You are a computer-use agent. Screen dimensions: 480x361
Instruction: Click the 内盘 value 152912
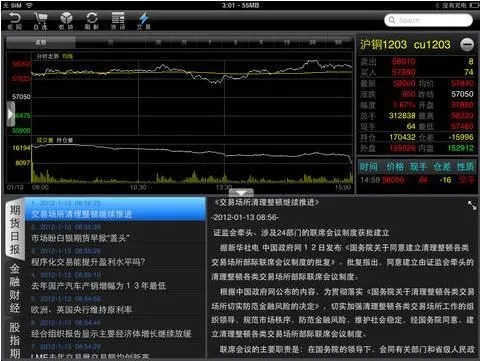pyautogui.click(x=461, y=148)
